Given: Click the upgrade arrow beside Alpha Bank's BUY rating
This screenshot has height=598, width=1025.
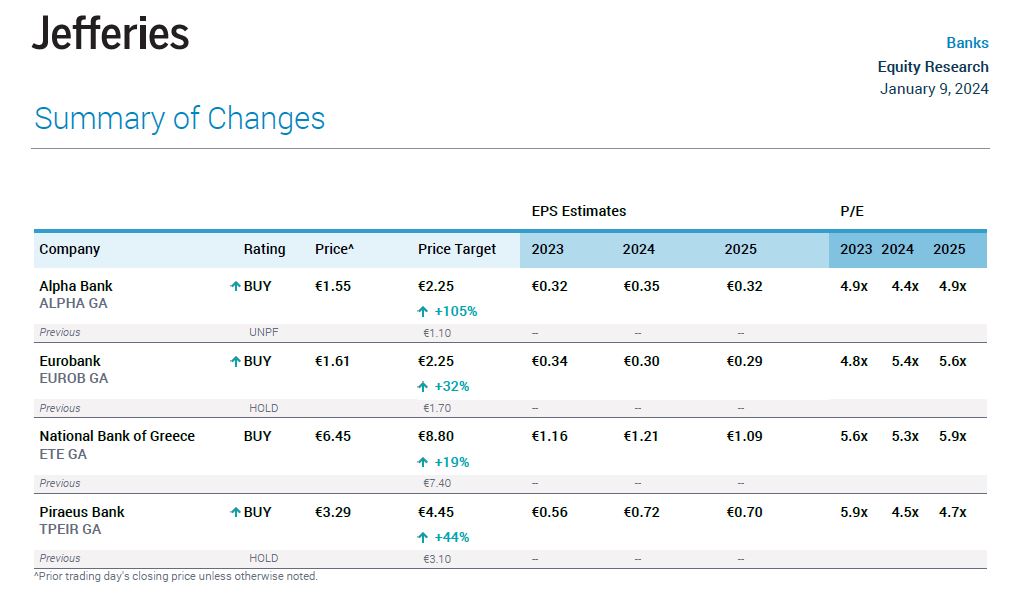Looking at the screenshot, I should pyautogui.click(x=235, y=287).
